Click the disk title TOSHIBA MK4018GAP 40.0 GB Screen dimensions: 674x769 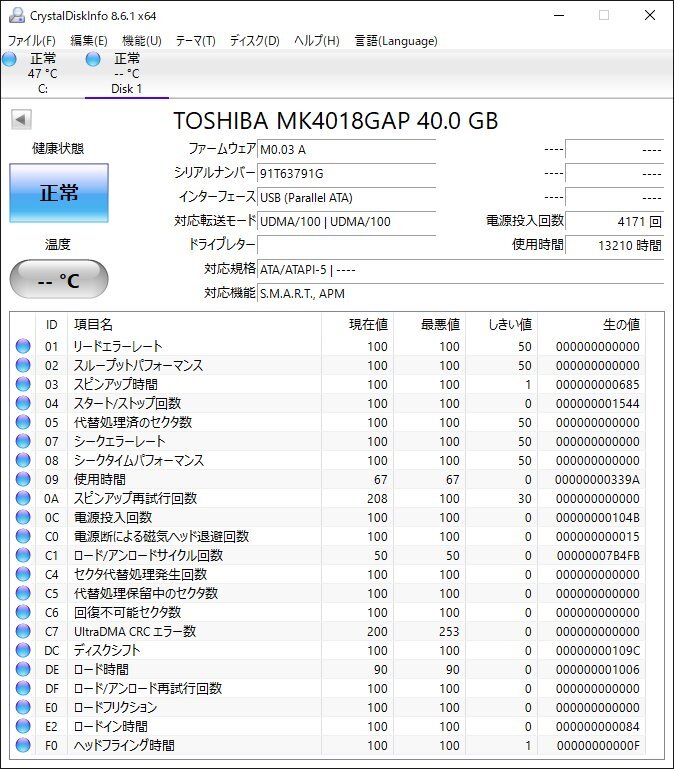[336, 121]
